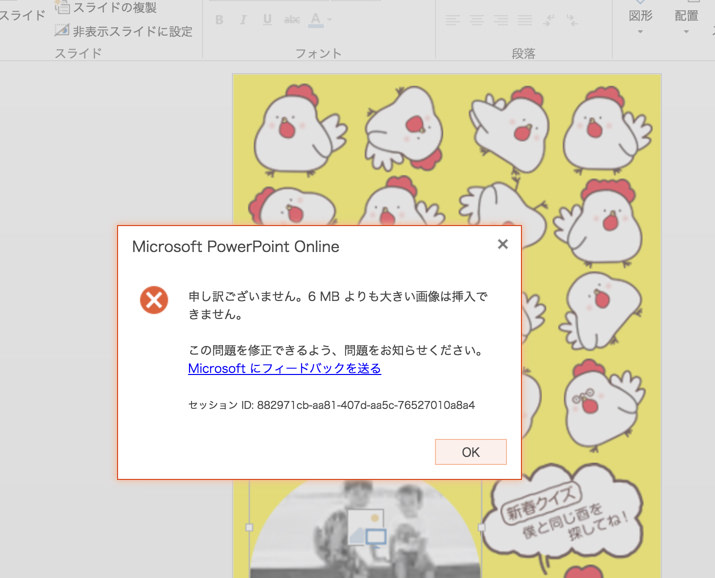
Task: Click the 新春クイズ speech bubble on slide
Action: pyautogui.click(x=562, y=510)
